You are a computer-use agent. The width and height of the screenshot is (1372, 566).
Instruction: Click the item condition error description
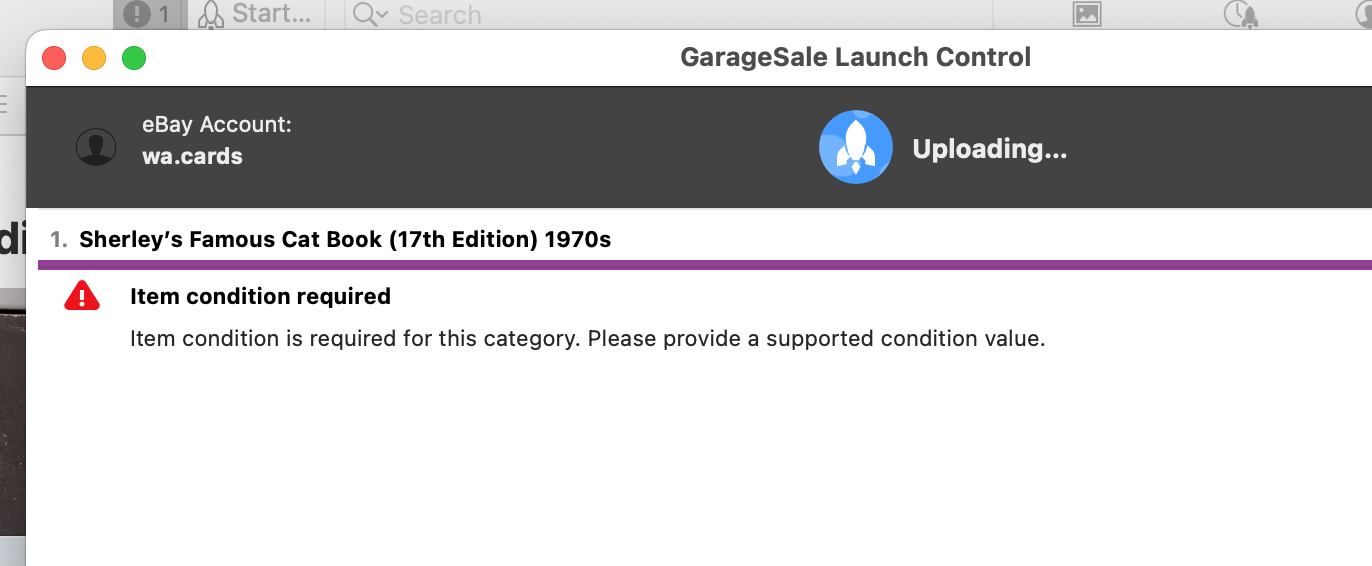coord(588,338)
